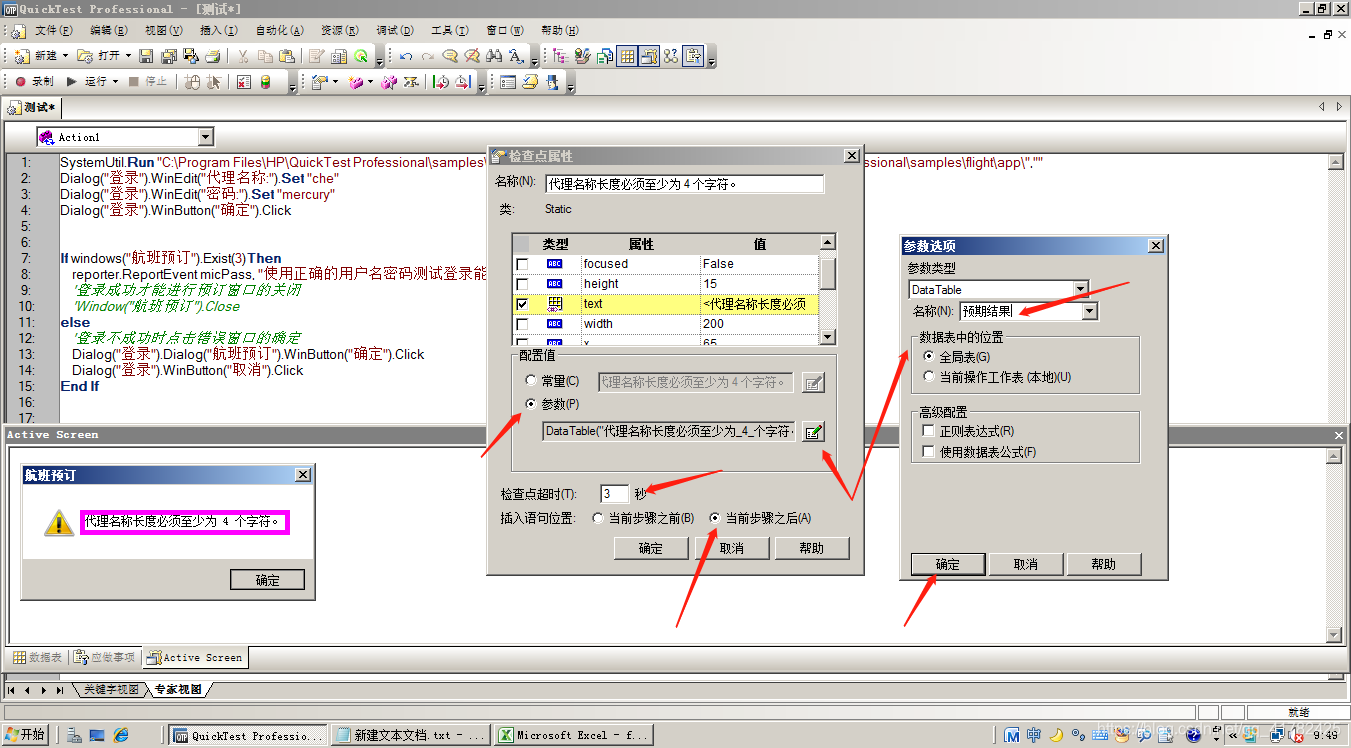Click 确定 in the 参数选项 dialog
This screenshot has width=1351, height=748.
click(947, 564)
